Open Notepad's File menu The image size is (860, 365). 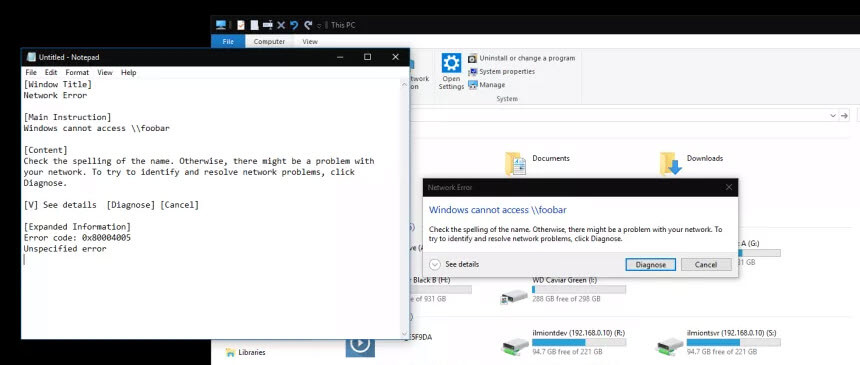[x=31, y=72]
